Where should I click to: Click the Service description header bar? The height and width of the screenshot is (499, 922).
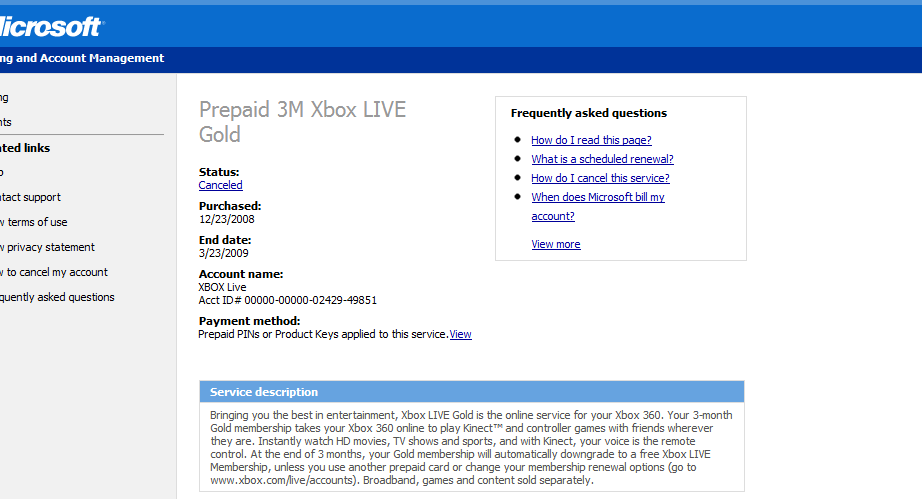472,392
